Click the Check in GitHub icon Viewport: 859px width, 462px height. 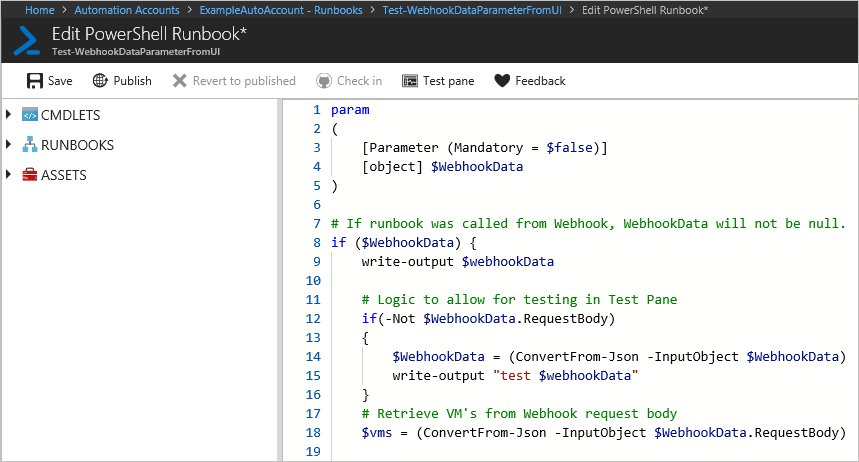[x=323, y=81]
